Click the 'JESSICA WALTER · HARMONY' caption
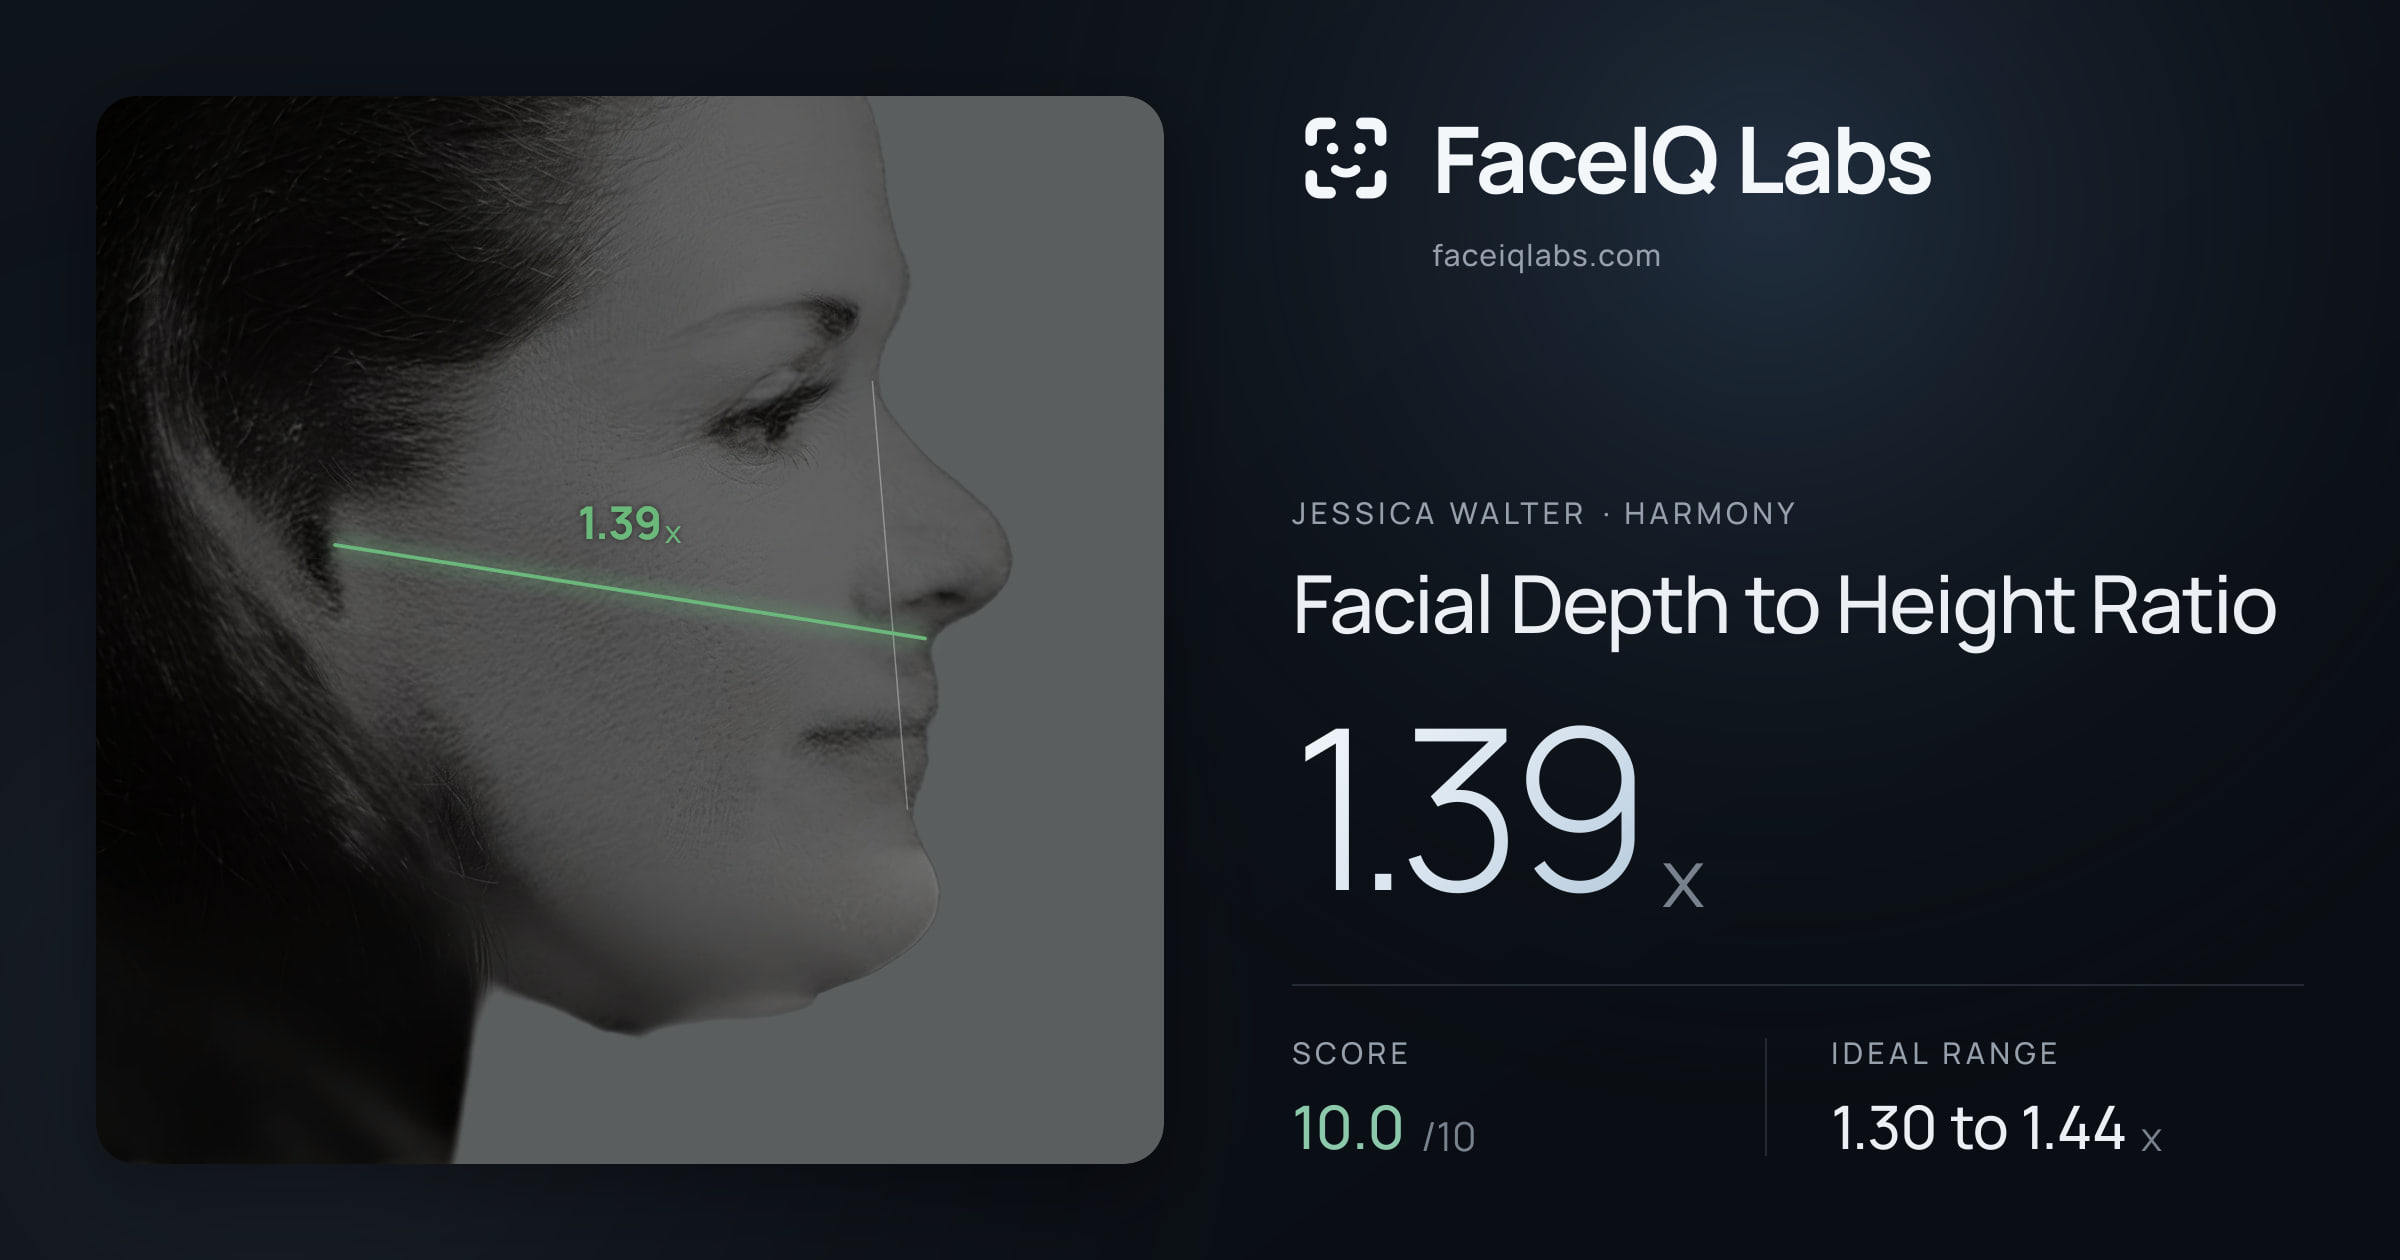The height and width of the screenshot is (1260, 2400). click(1543, 514)
